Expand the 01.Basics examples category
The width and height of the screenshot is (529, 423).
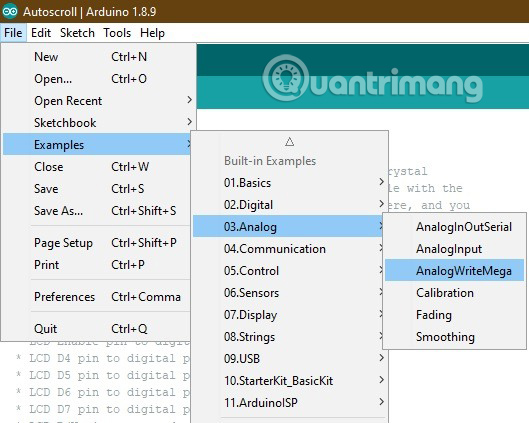pyautogui.click(x=290, y=183)
